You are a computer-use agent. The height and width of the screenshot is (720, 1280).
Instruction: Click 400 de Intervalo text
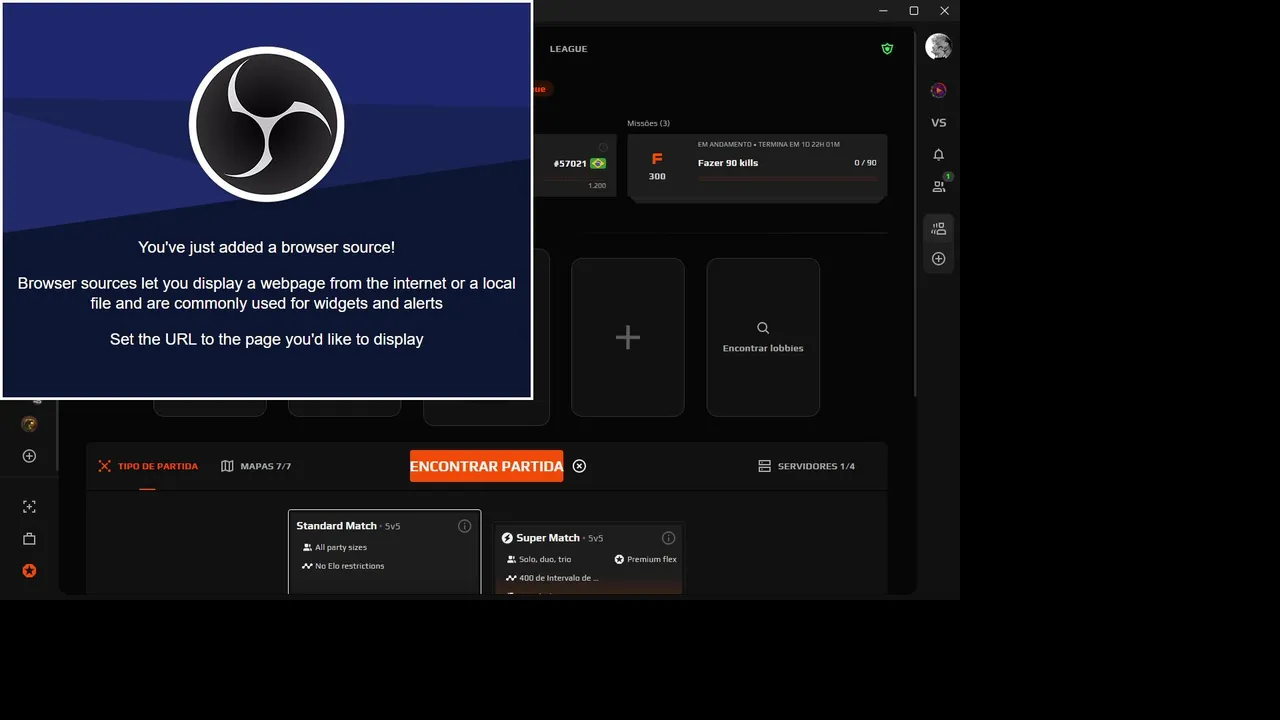(558, 578)
